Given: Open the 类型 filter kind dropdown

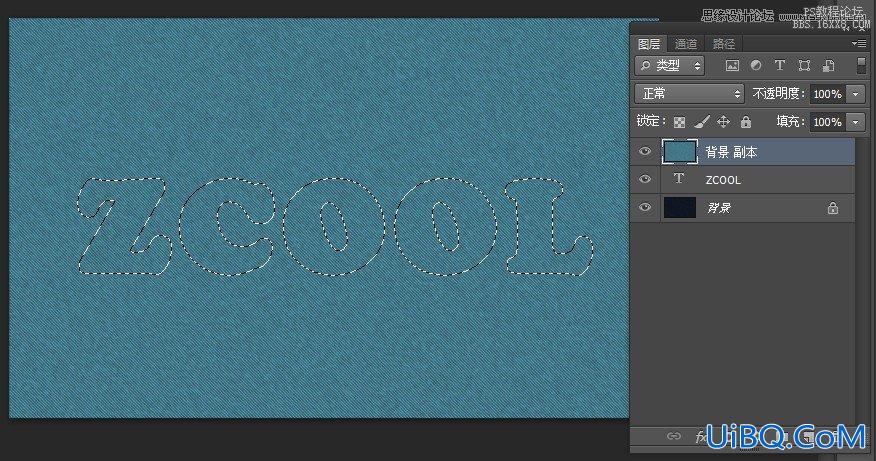Looking at the screenshot, I should click(x=669, y=66).
